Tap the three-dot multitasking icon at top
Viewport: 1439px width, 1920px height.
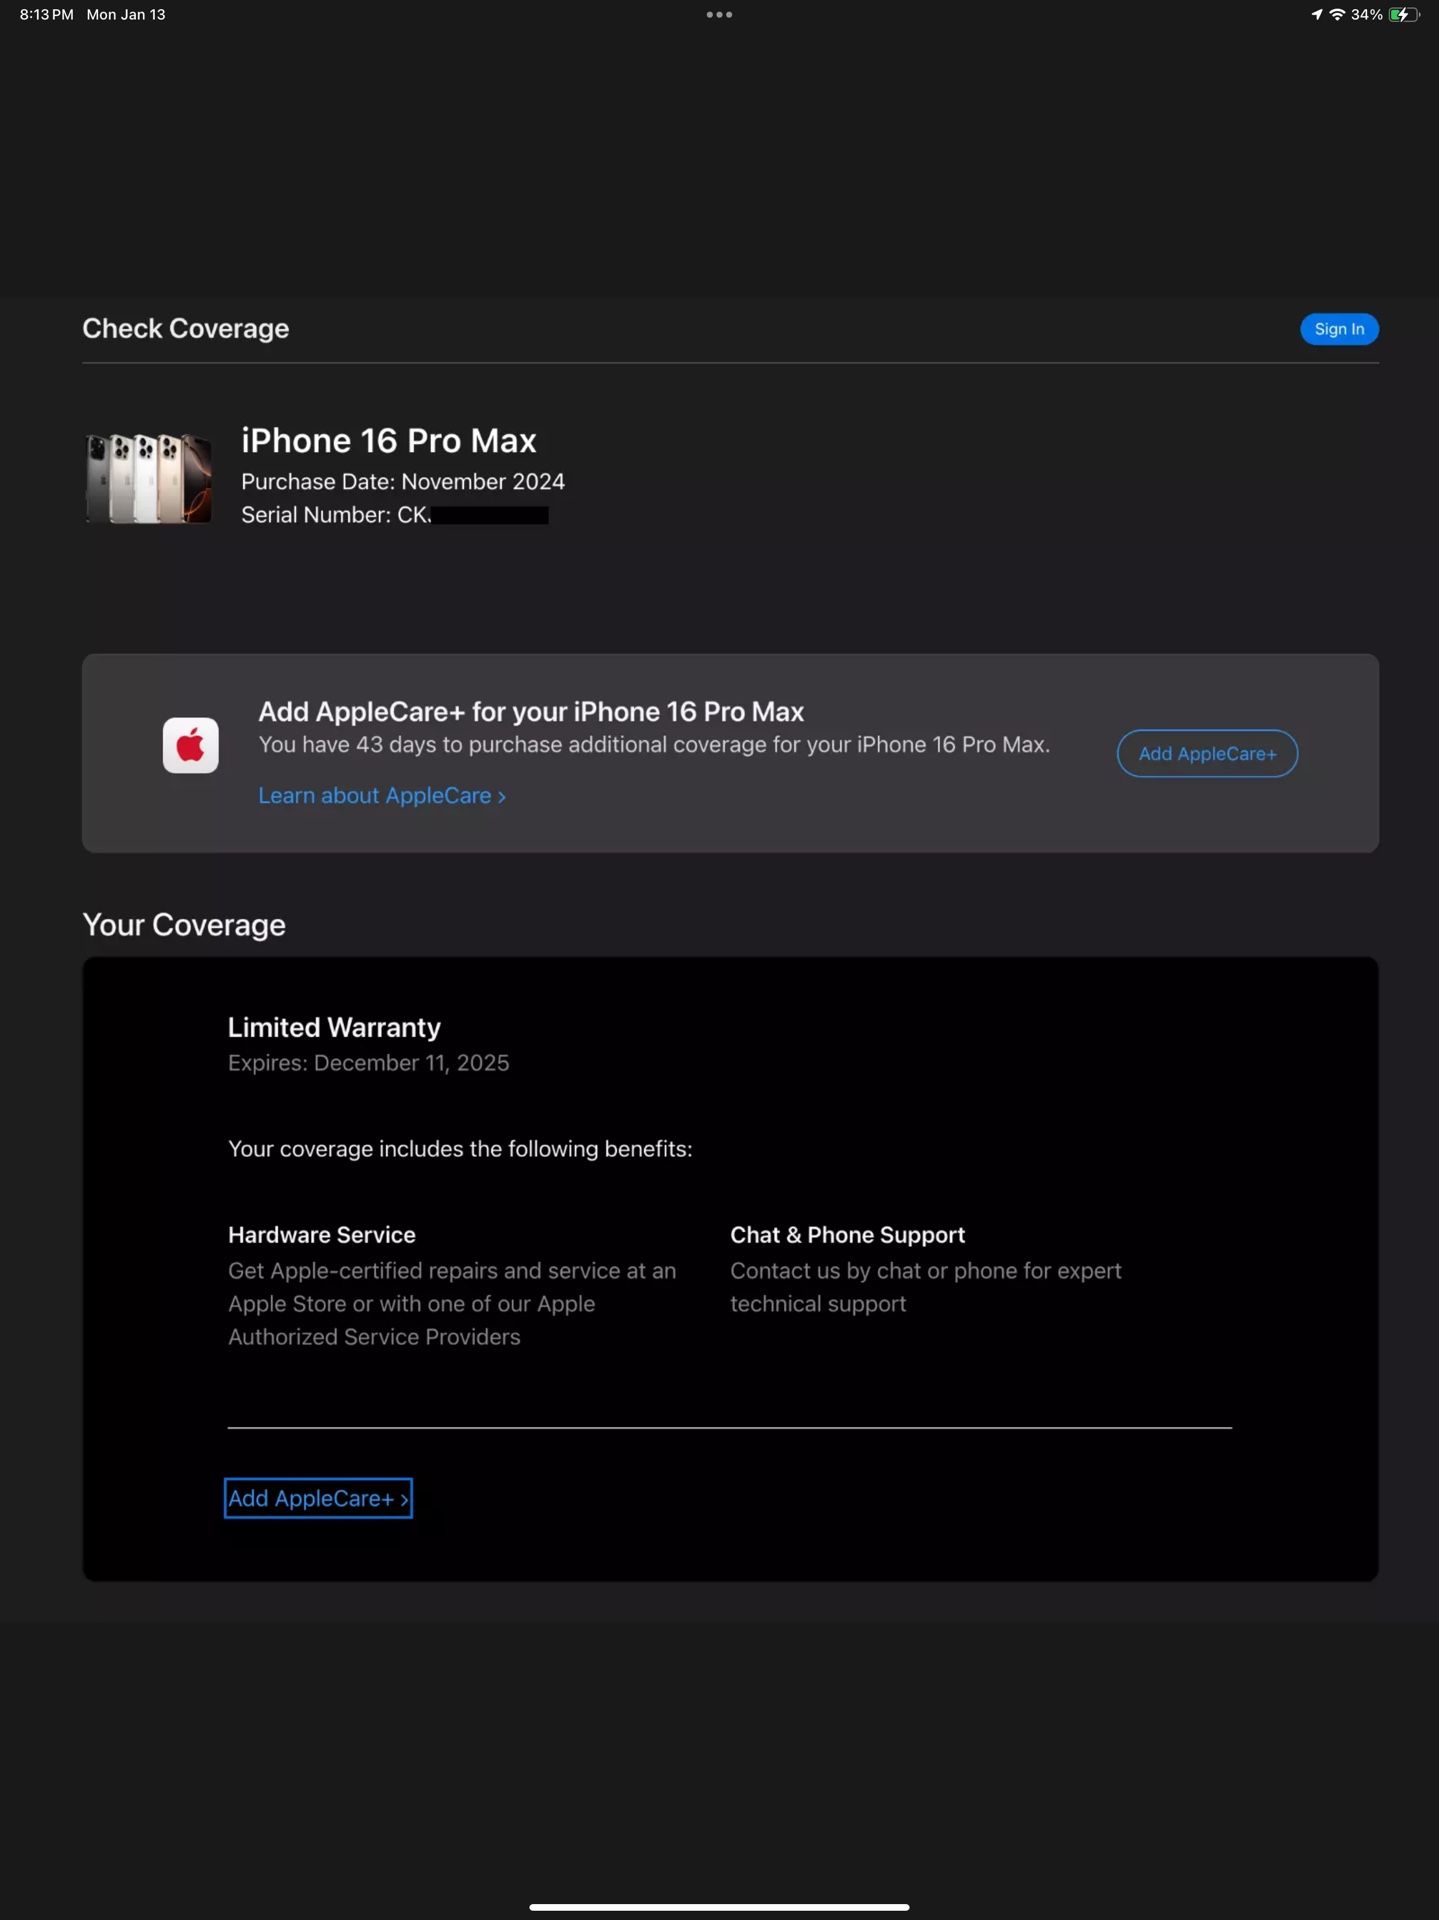[x=719, y=15]
